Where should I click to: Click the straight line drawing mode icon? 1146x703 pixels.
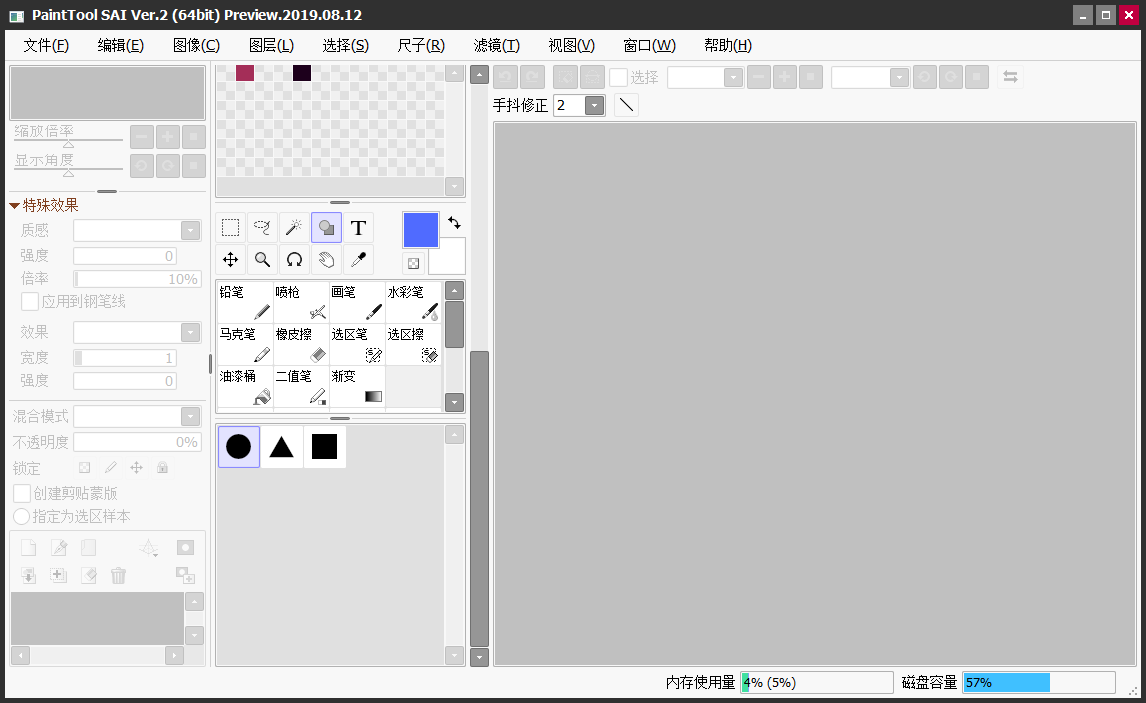pos(626,105)
